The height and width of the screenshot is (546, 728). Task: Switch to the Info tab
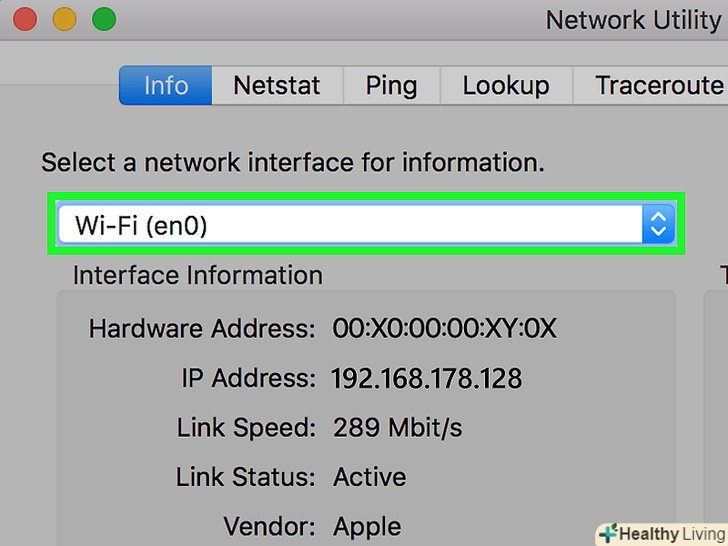166,85
